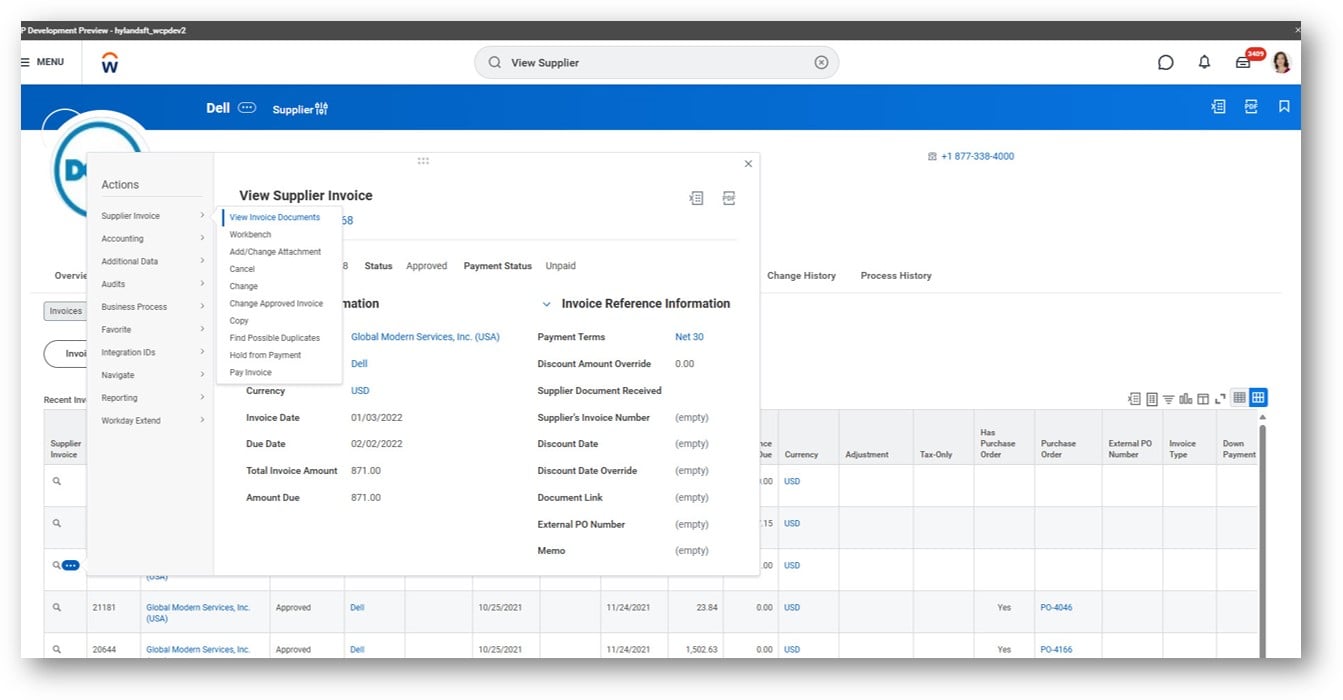The height and width of the screenshot is (700, 1343).
Task: Select the Invoices filter chip
Action: coord(65,311)
